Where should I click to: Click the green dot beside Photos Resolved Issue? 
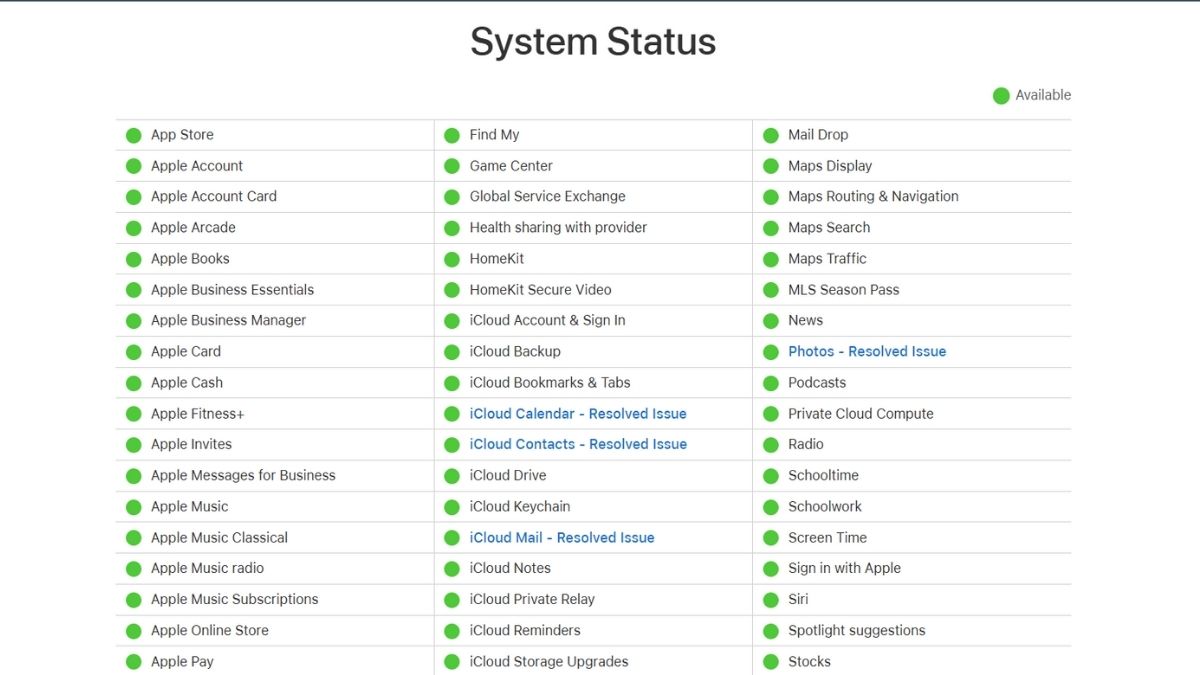coord(770,352)
